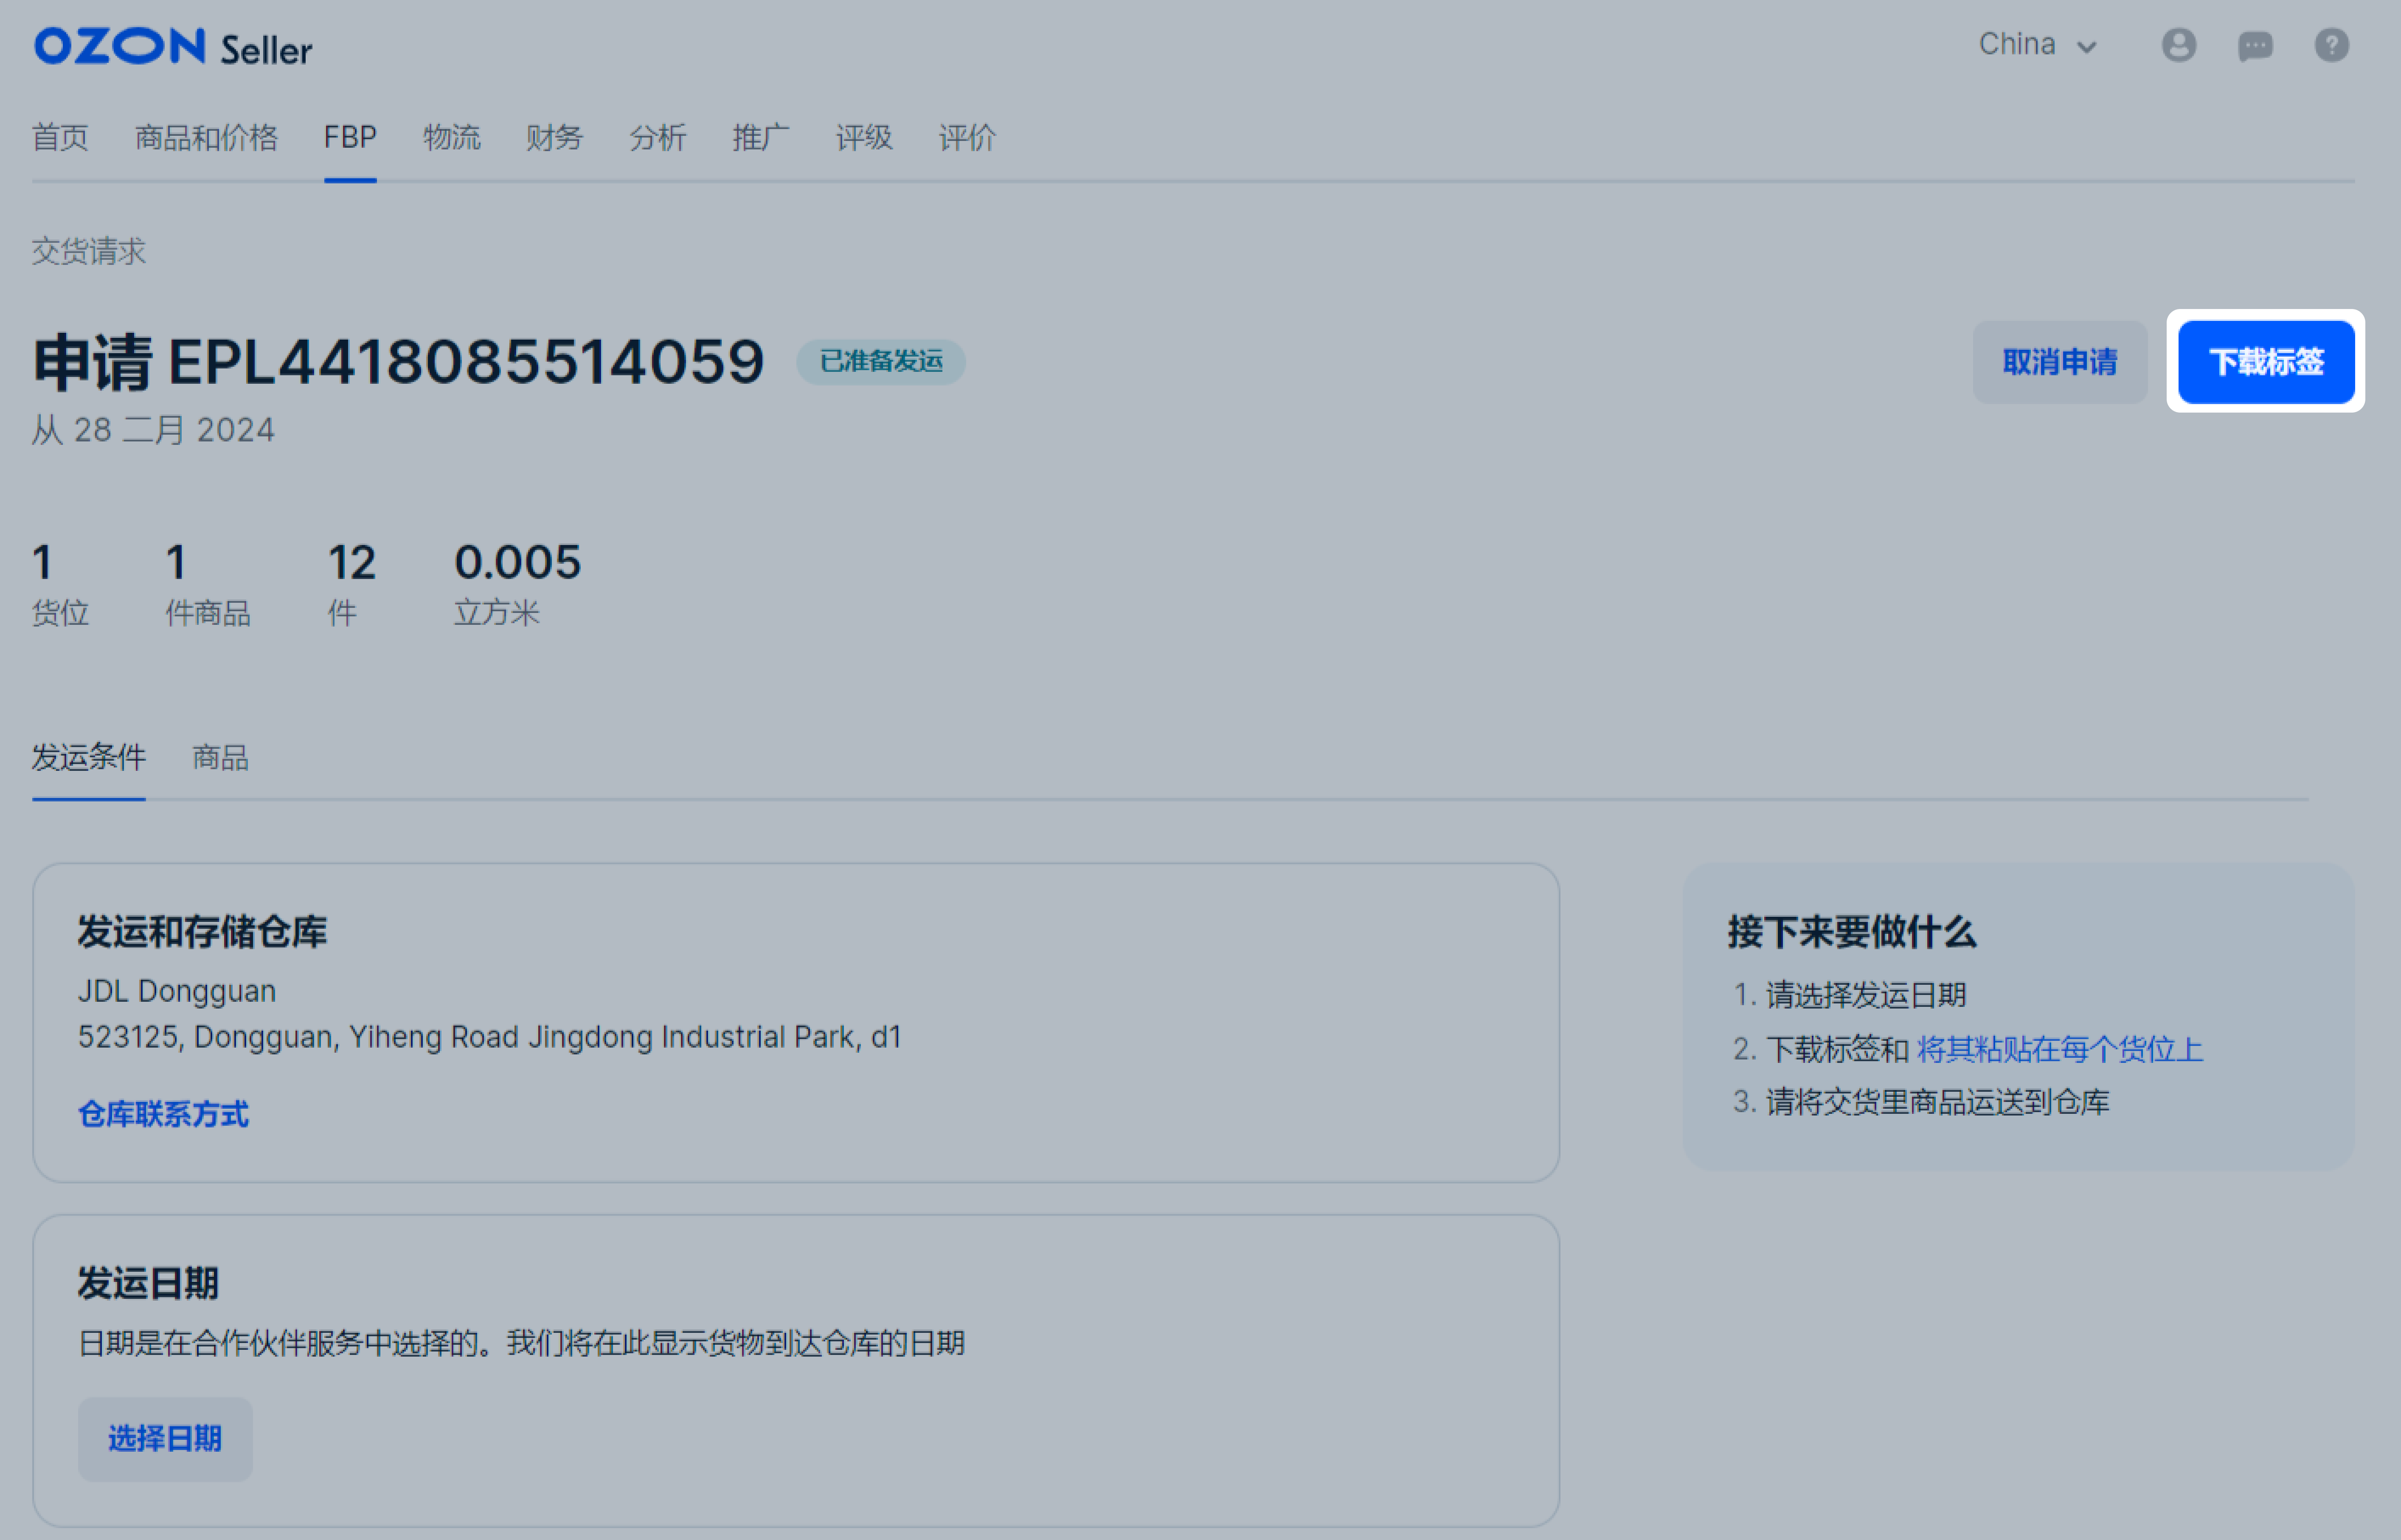Click the date text 从 28 二月 2024
The width and height of the screenshot is (2401, 1540).
pos(153,430)
